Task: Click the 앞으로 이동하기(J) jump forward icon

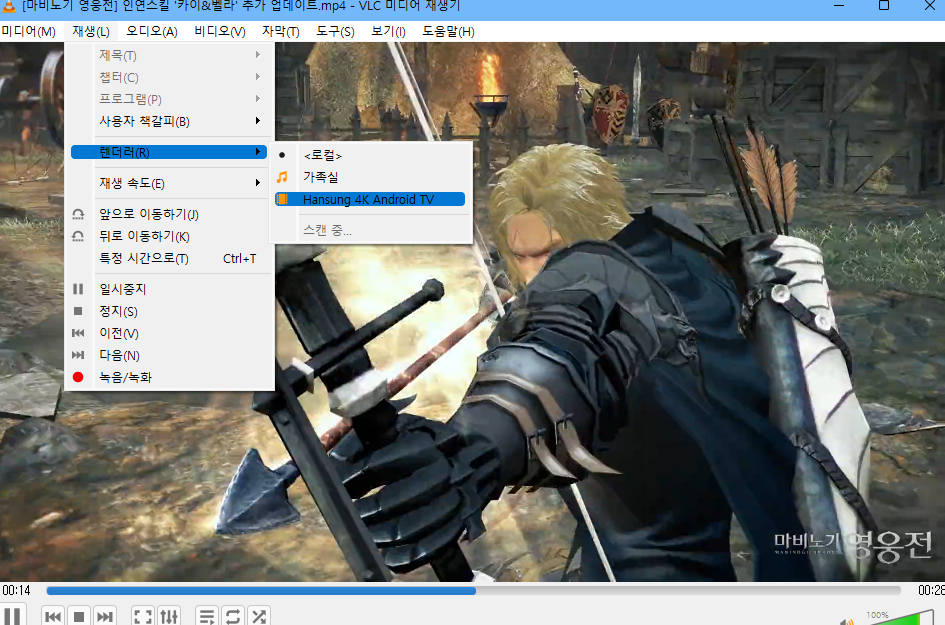Action: [x=78, y=214]
